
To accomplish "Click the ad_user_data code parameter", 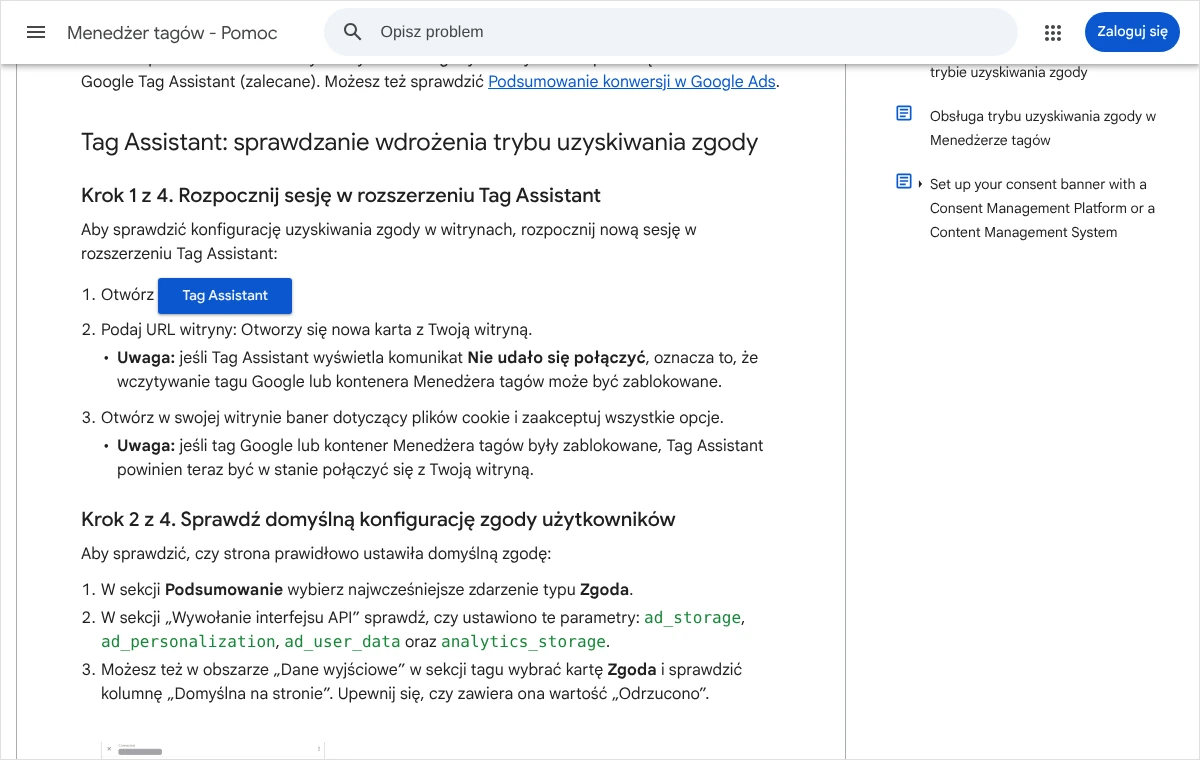I will click(342, 642).
